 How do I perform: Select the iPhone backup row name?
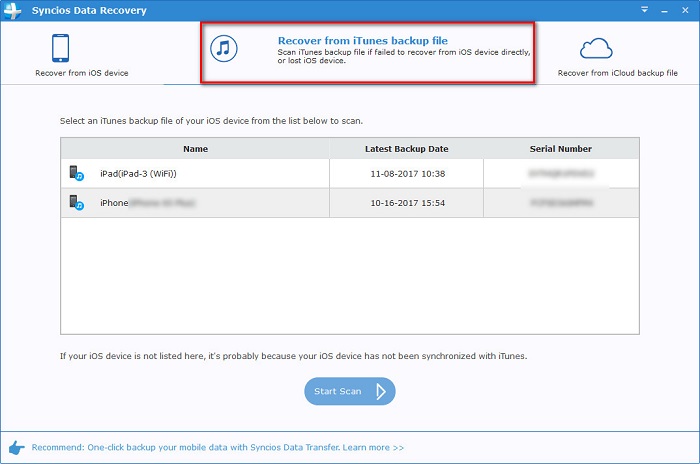coord(147,203)
